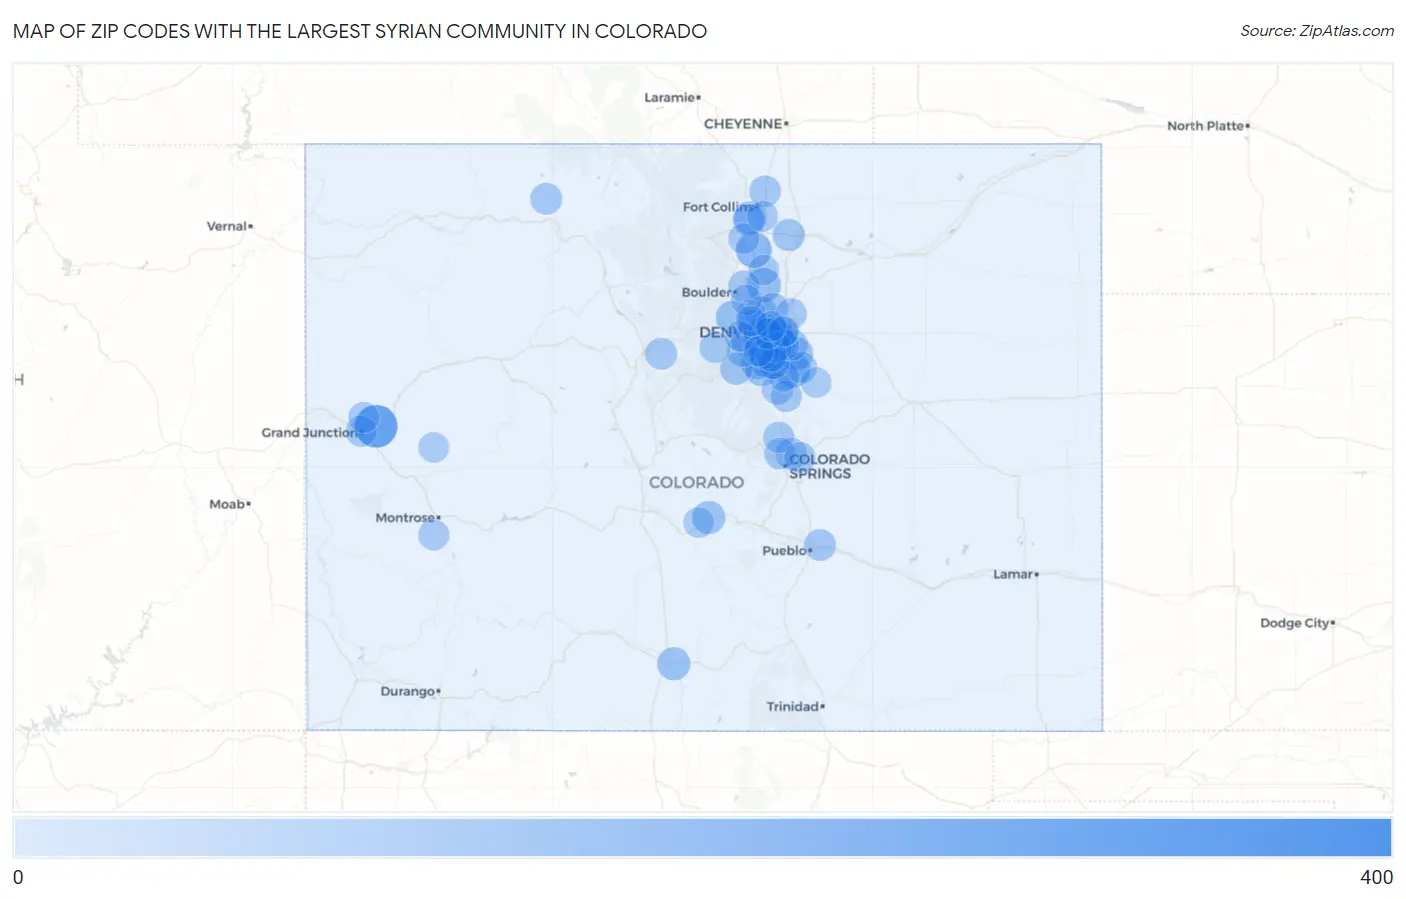Click the Vernal city label
The image size is (1406, 899).
[227, 226]
